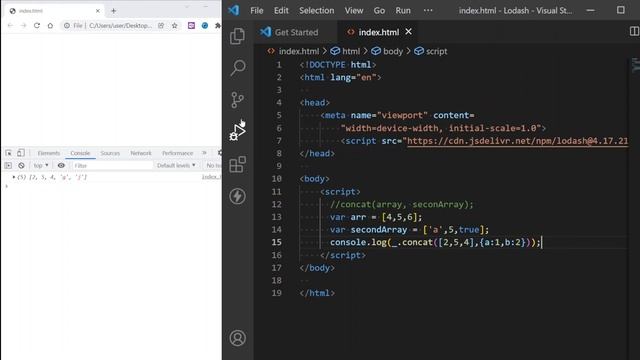This screenshot has height=360, width=640.
Task: Open the View menu
Action: tap(354, 10)
